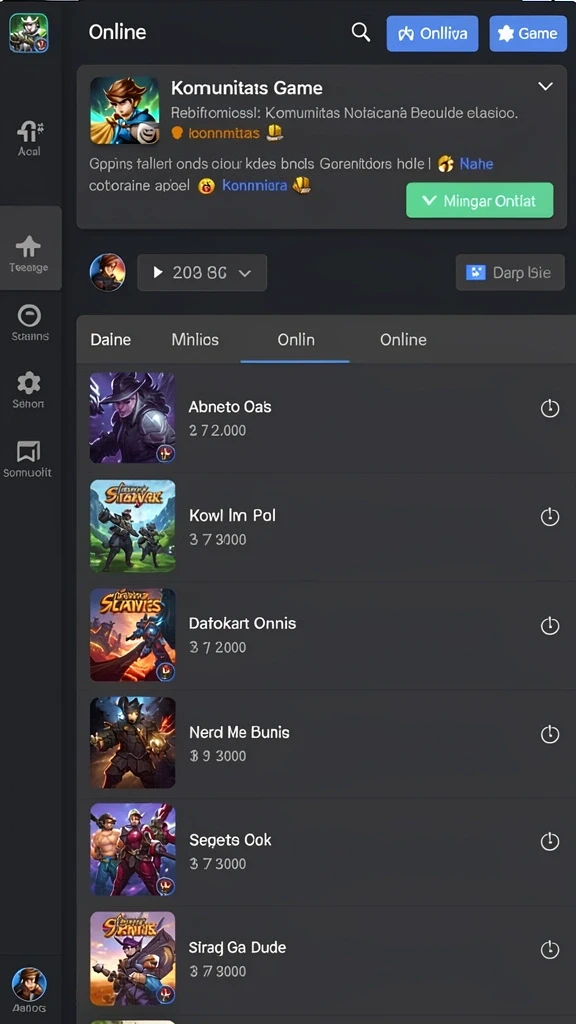The image size is (576, 1024).
Task: Click the power icon for Kowl Im Pol
Action: [x=550, y=517]
